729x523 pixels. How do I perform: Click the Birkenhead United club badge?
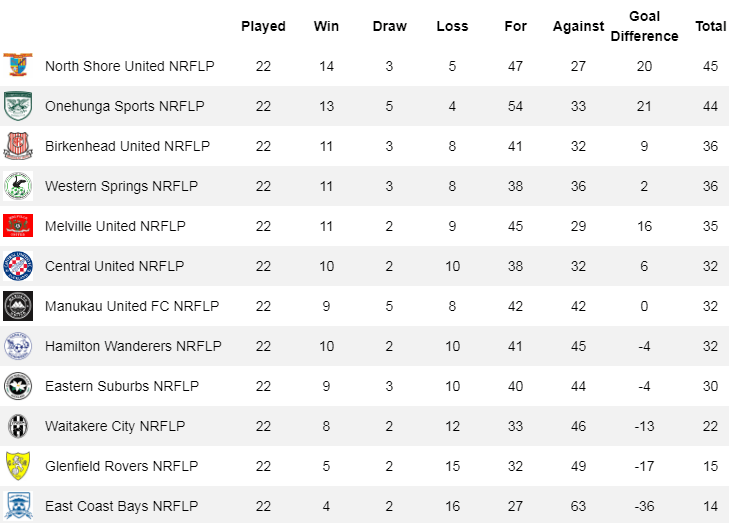pos(18,146)
